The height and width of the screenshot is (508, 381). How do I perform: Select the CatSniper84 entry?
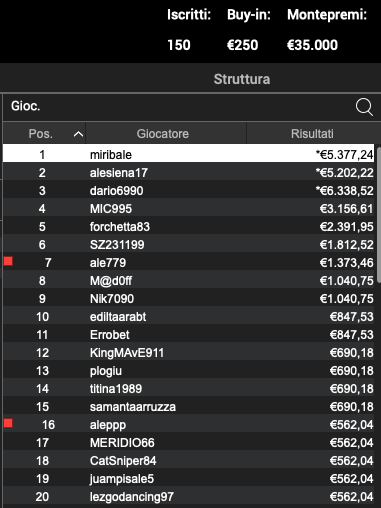point(189,460)
